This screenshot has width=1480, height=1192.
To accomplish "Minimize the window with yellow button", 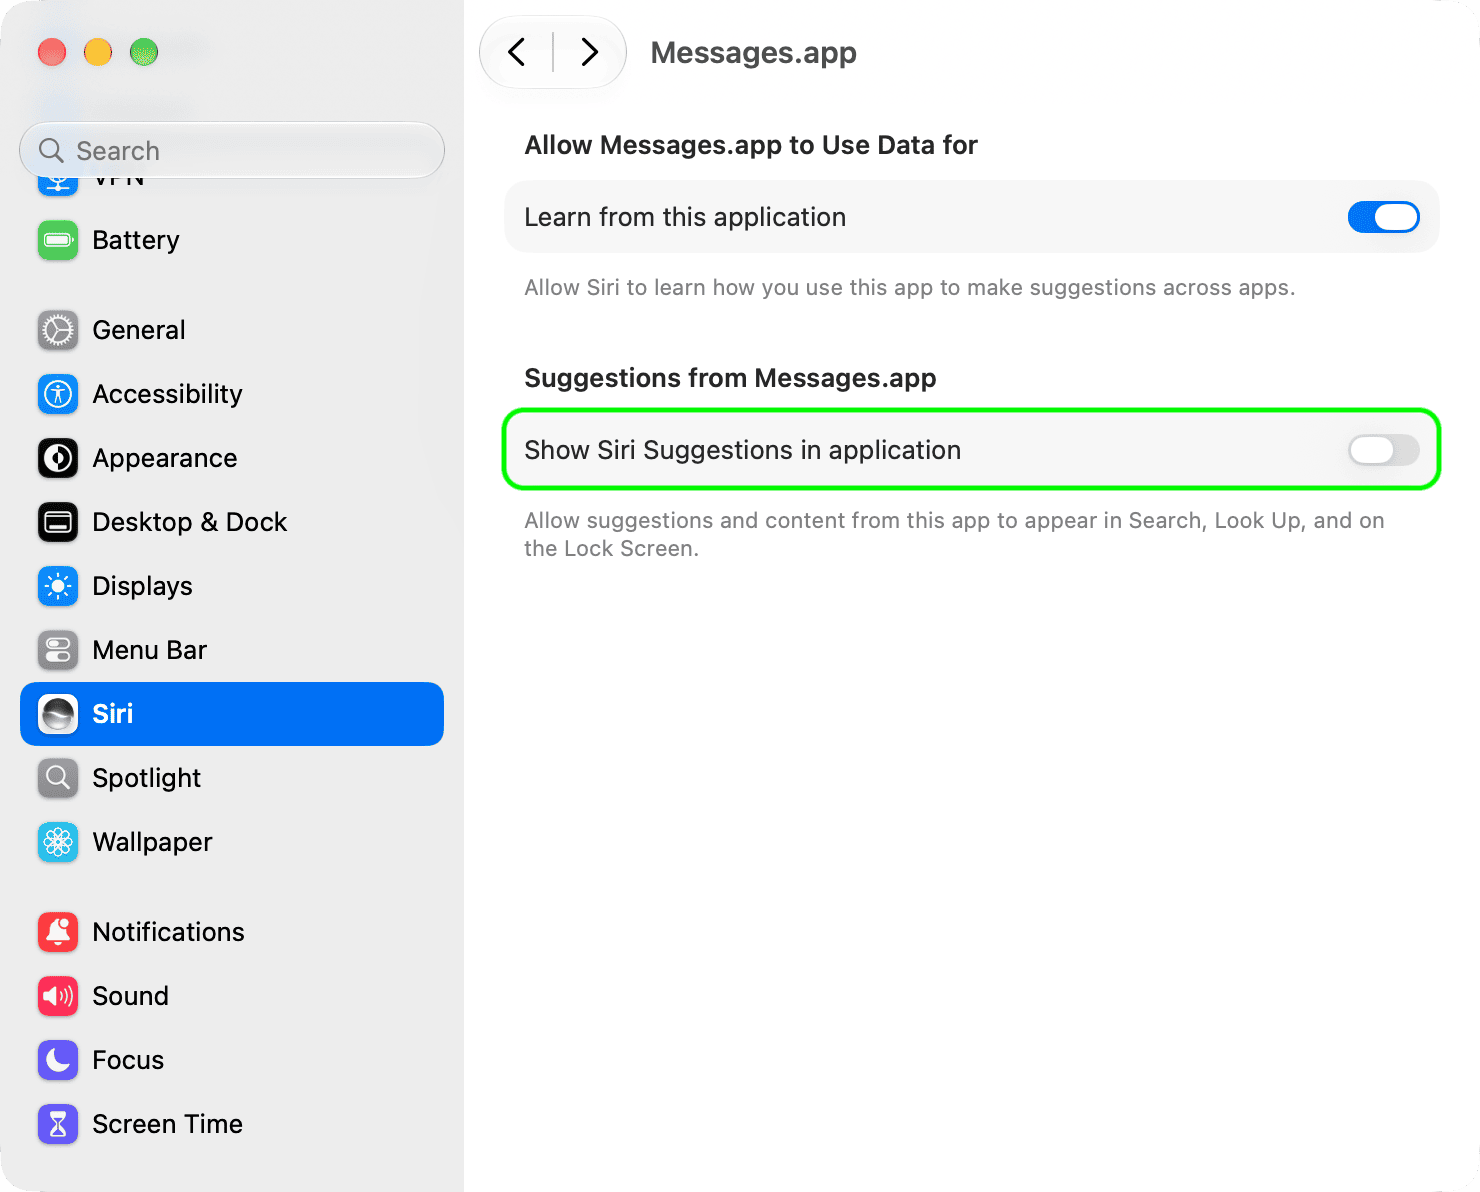I will 98,52.
